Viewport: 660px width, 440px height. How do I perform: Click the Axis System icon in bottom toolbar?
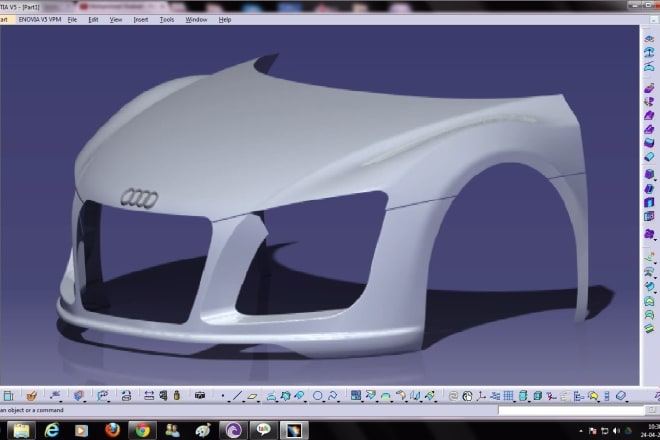tap(481, 396)
